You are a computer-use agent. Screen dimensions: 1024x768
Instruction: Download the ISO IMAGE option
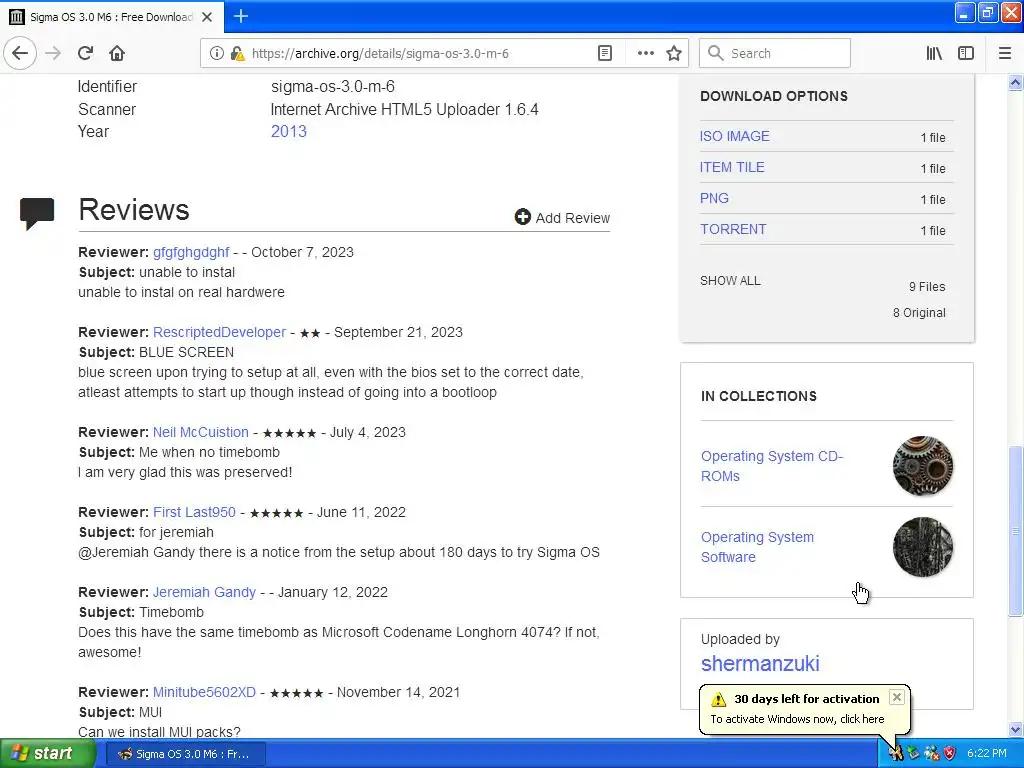tap(735, 136)
